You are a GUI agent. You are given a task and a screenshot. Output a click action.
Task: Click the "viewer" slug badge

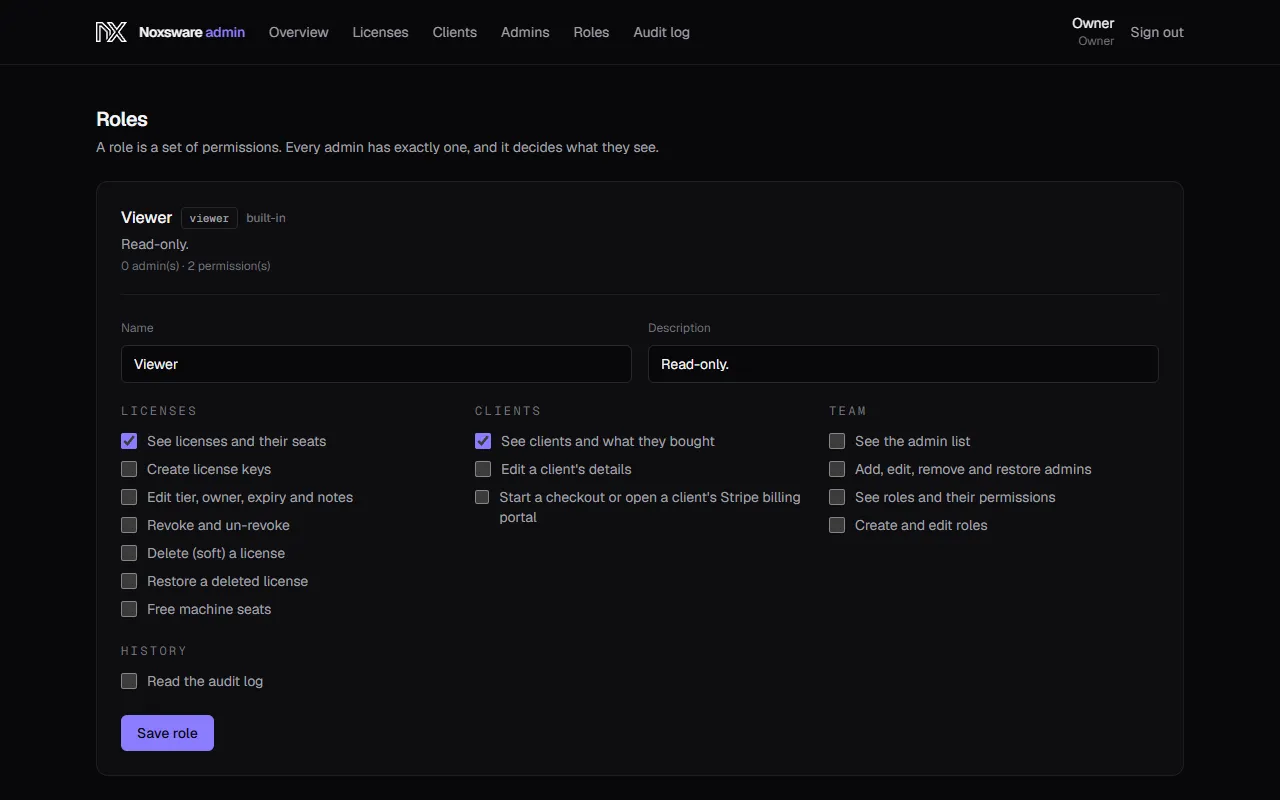coord(209,218)
